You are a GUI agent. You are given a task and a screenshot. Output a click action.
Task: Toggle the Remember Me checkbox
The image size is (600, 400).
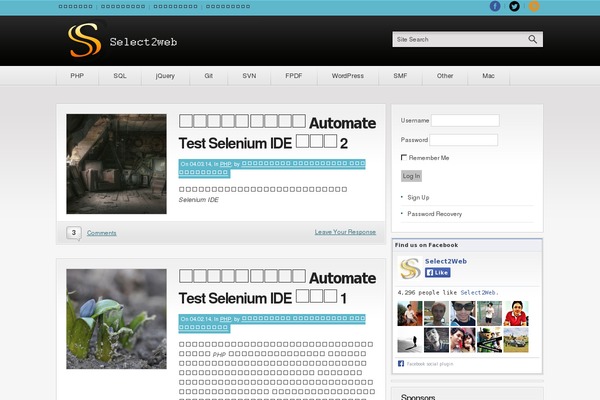403,157
